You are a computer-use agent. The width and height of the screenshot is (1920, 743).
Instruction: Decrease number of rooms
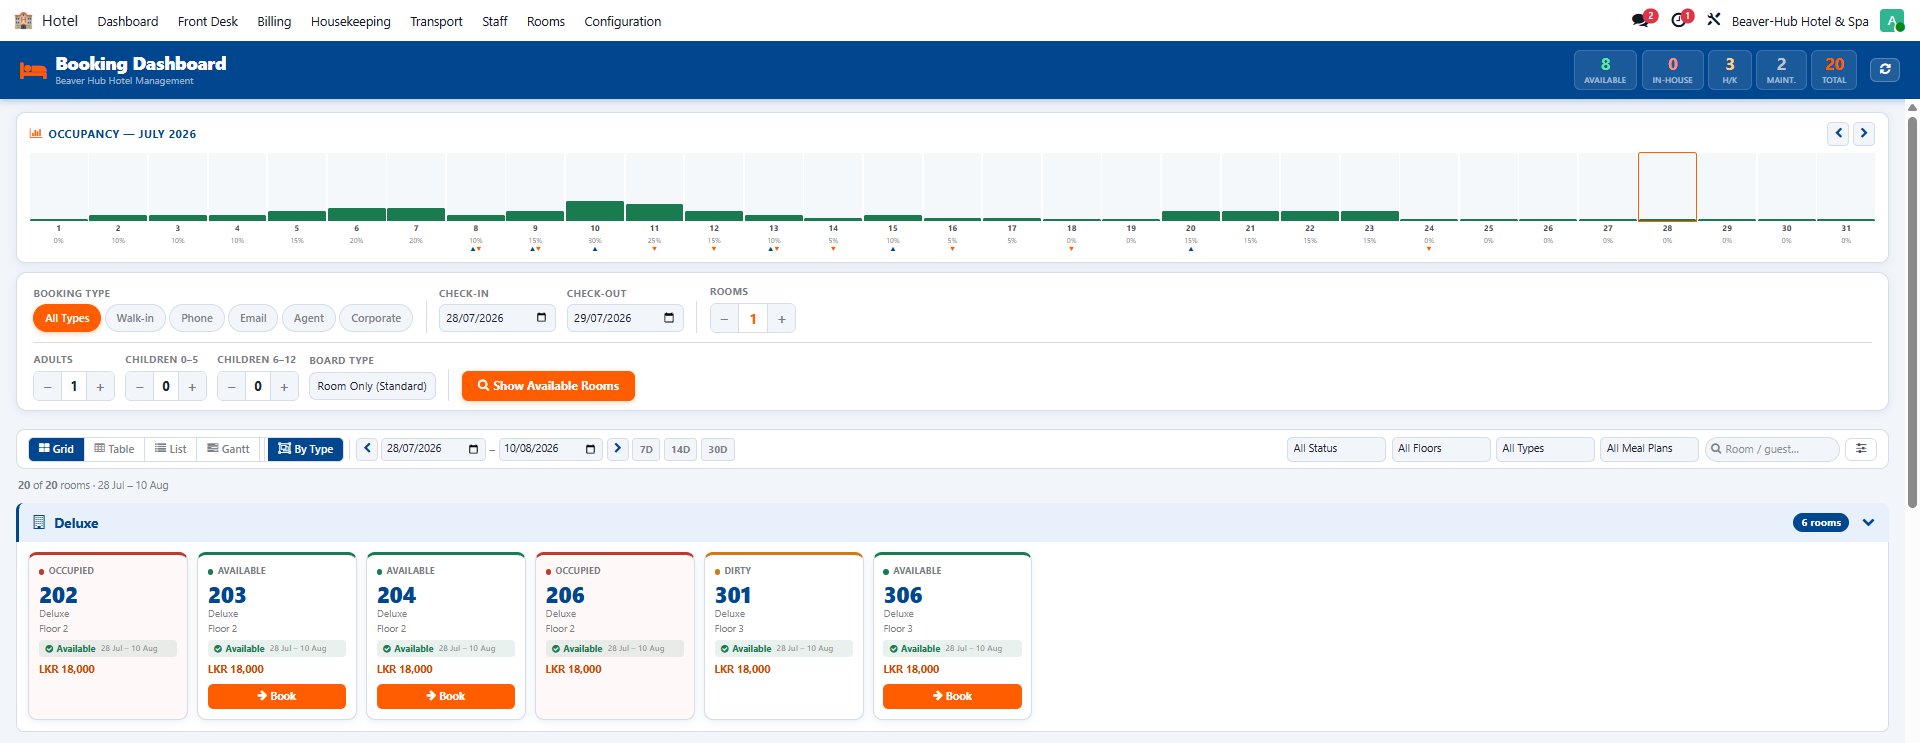(724, 319)
